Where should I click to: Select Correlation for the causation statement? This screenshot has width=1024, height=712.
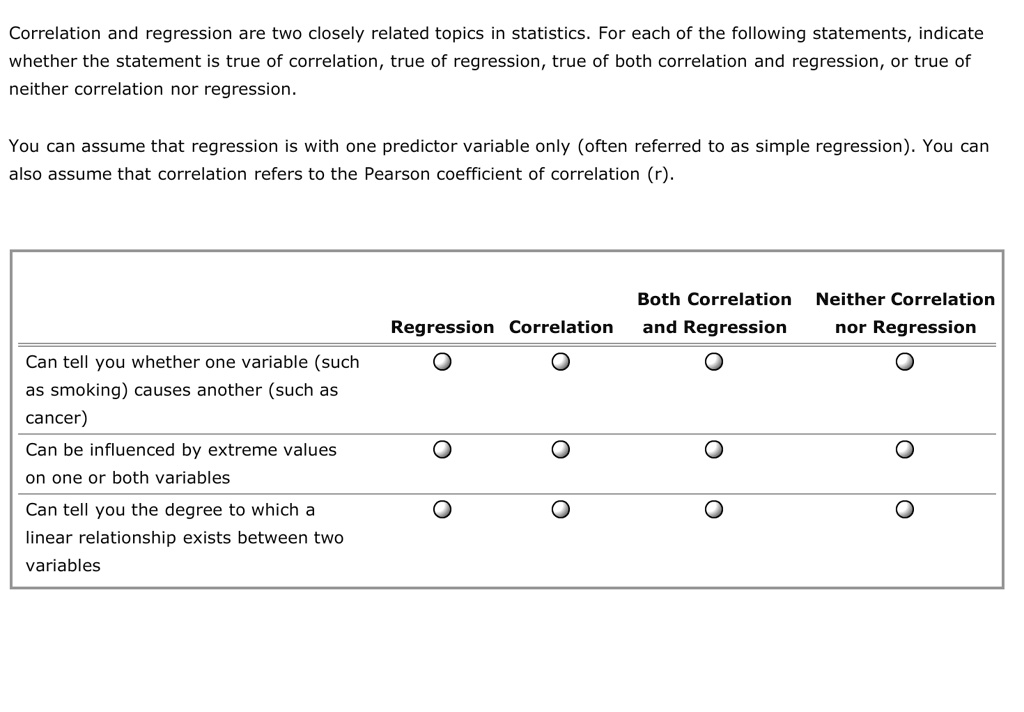[x=560, y=361]
